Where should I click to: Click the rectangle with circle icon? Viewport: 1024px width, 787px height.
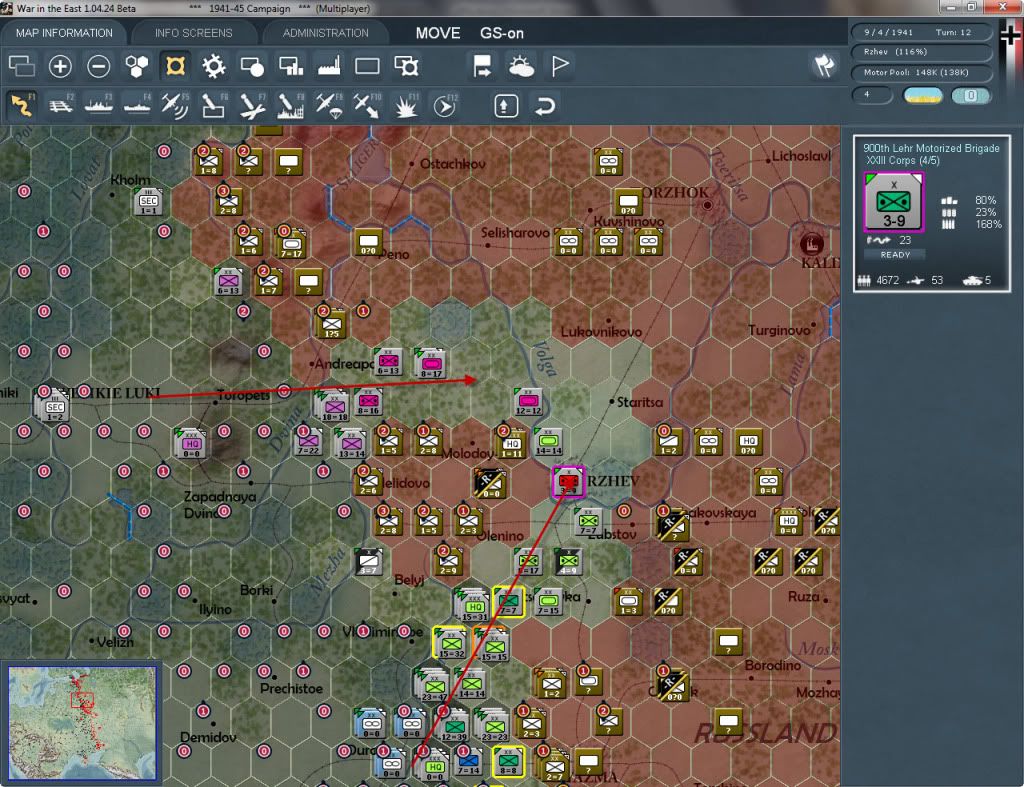(252, 66)
